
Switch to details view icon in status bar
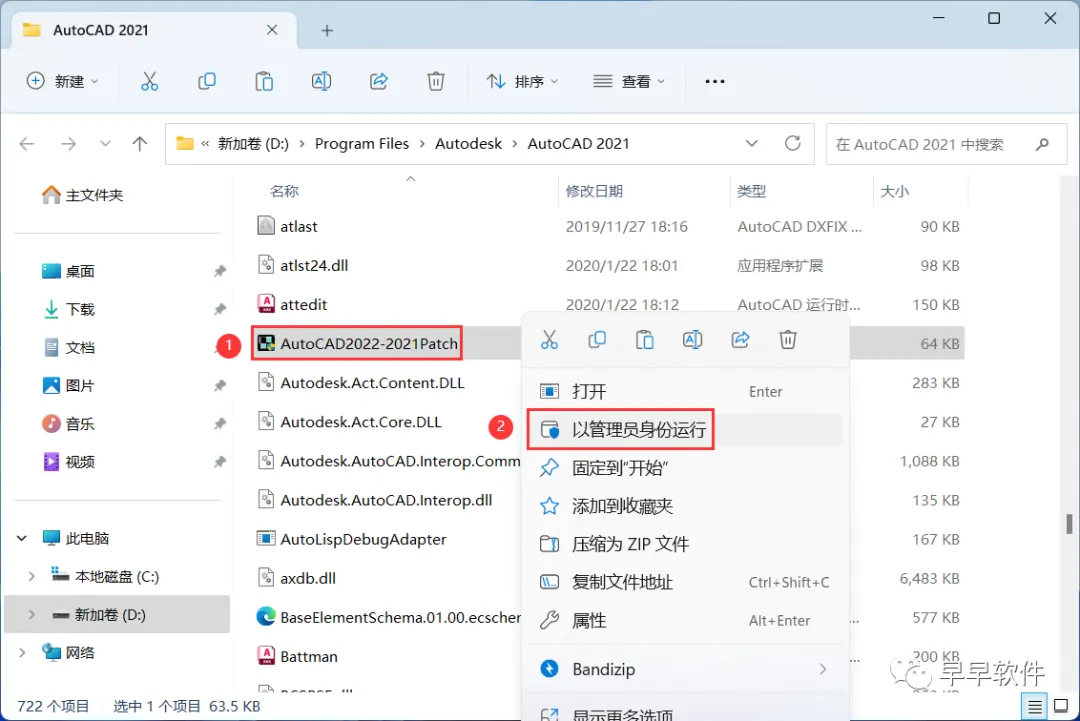coord(1035,707)
